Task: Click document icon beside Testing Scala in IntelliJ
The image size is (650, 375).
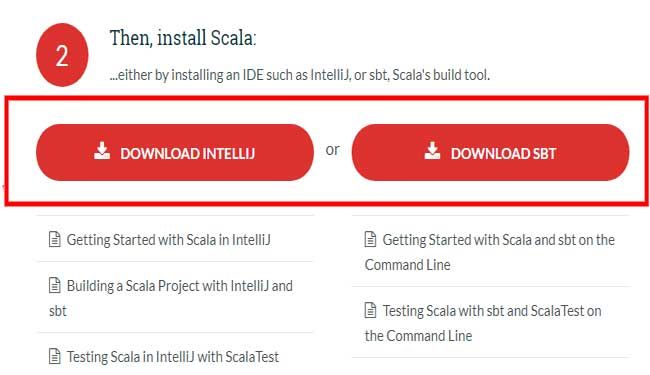Action: pyautogui.click(x=55, y=356)
